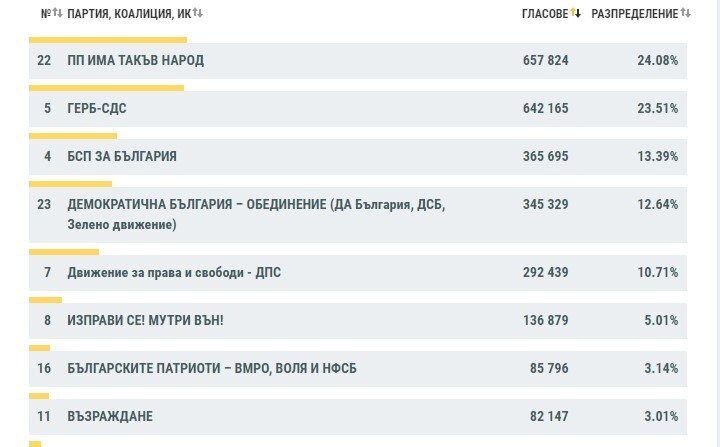720x447 pixels.
Task: Click yellow bar above ГЕРБ-СДС
Action: tap(107, 88)
